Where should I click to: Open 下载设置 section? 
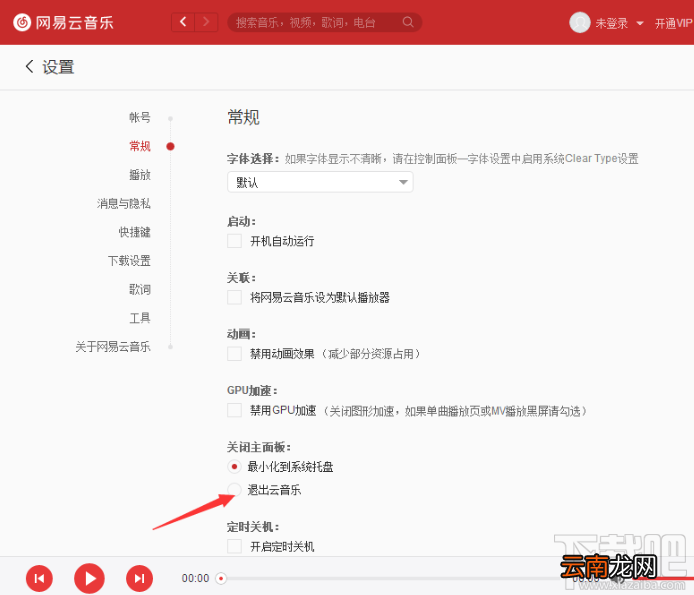tap(129, 261)
